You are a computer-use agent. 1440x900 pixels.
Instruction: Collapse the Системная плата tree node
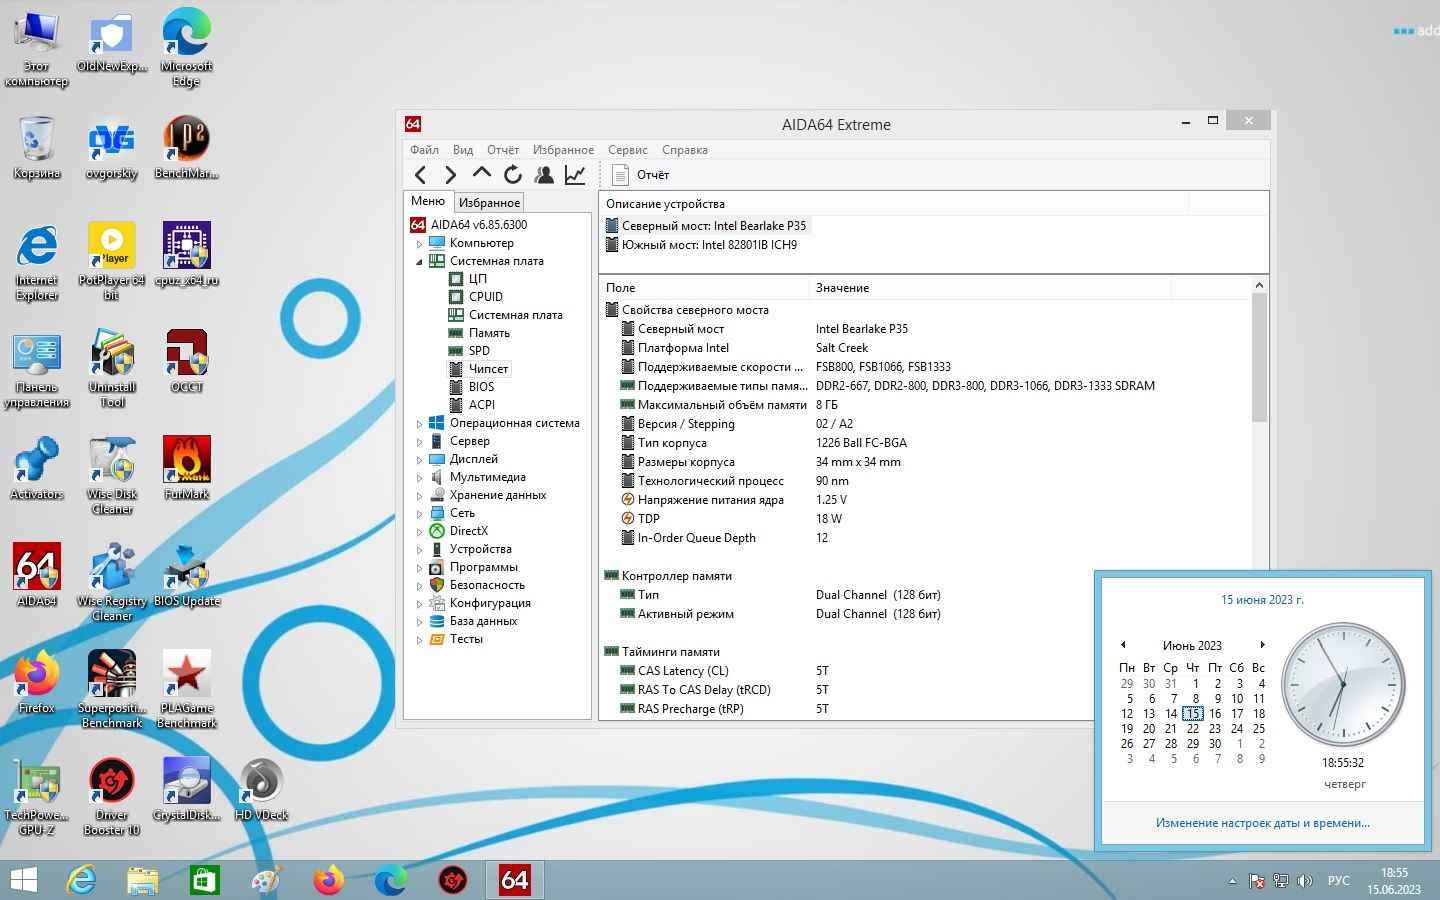point(419,261)
